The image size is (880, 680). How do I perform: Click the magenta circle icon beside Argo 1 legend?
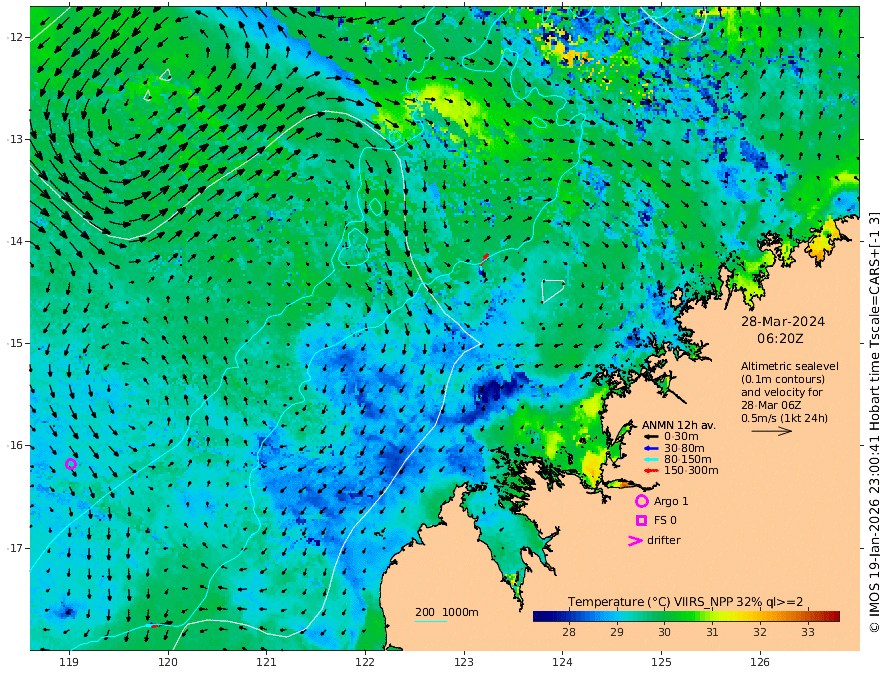(641, 501)
